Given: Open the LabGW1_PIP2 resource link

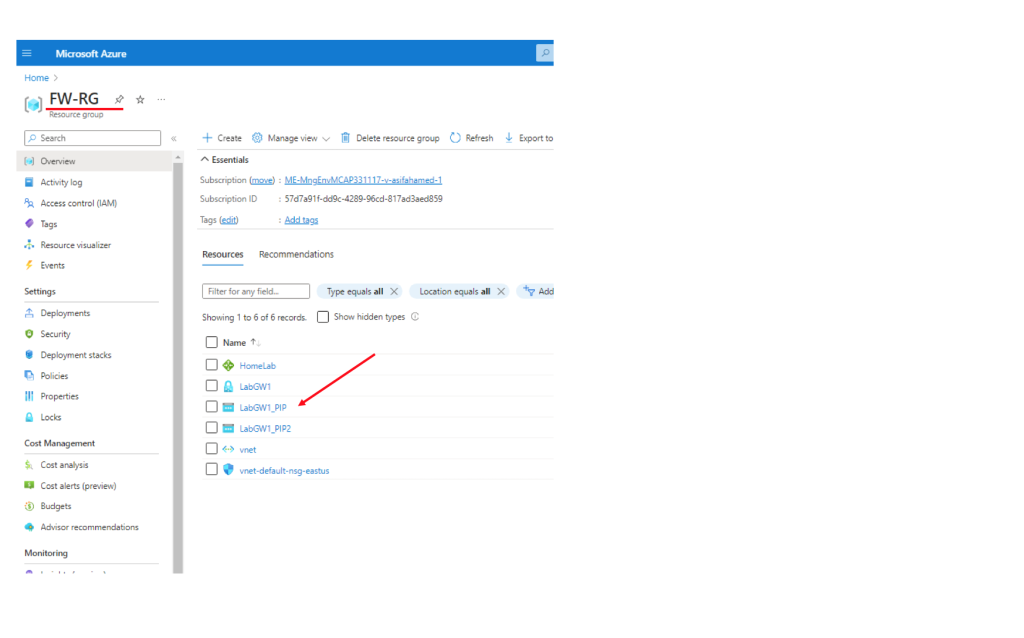Looking at the screenshot, I should 265,429.
